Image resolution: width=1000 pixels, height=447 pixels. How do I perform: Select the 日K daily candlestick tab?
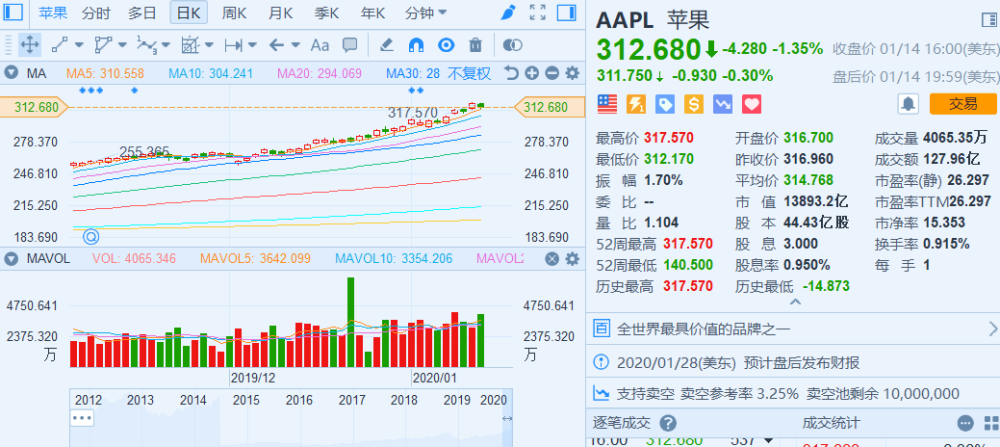[x=189, y=13]
